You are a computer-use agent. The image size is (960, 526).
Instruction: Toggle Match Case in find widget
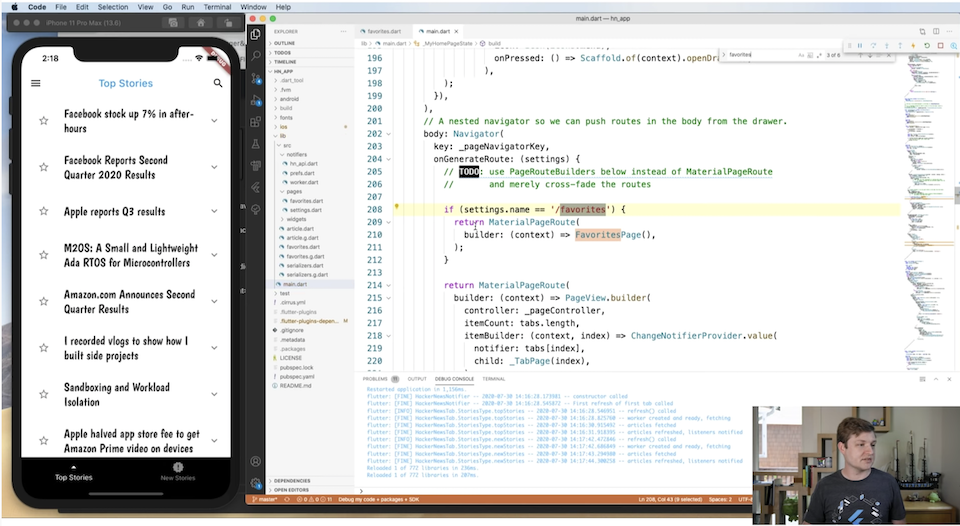[x=801, y=55]
